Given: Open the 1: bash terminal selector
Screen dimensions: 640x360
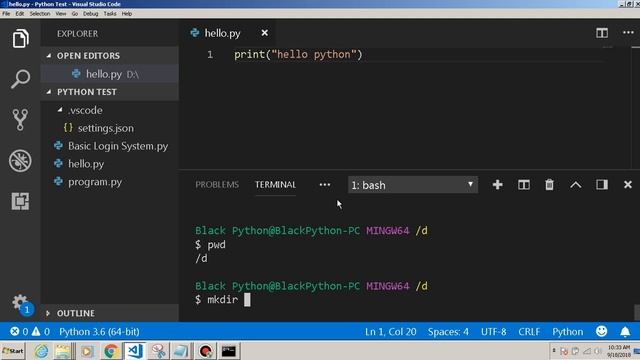Looking at the screenshot, I should (413, 185).
